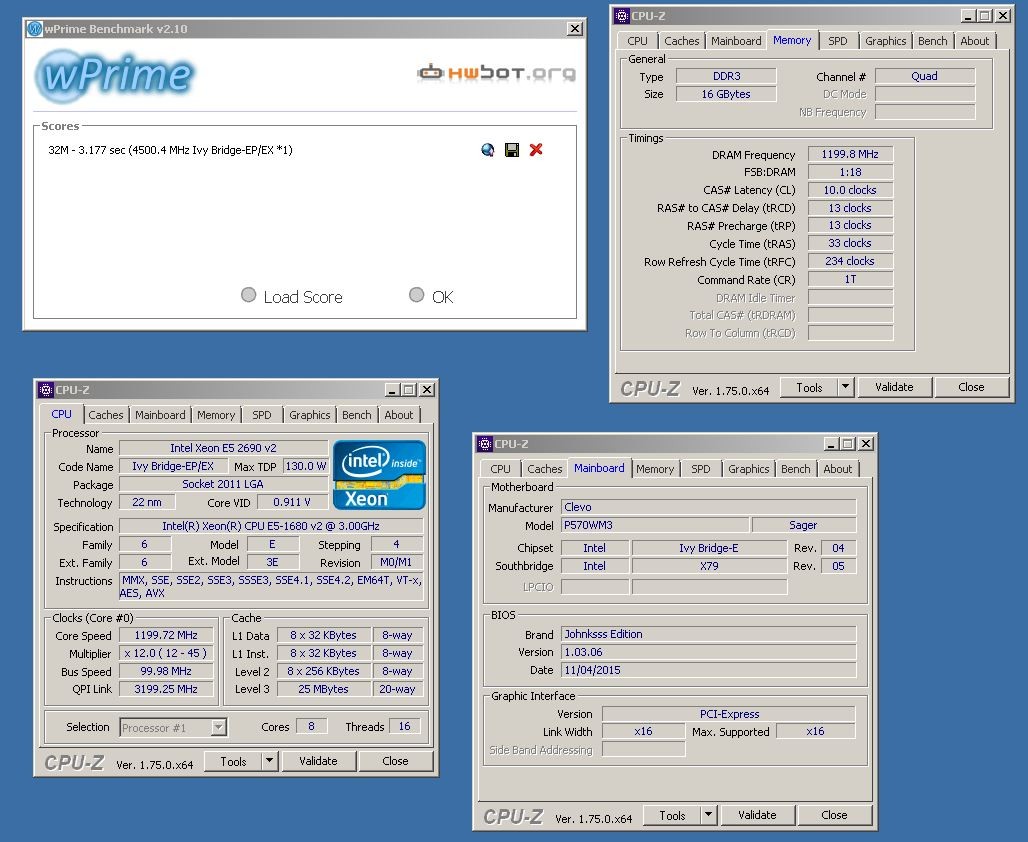Viewport: 1028px width, 842px height.
Task: Click the Close button in the Memory window
Action: pos(971,387)
